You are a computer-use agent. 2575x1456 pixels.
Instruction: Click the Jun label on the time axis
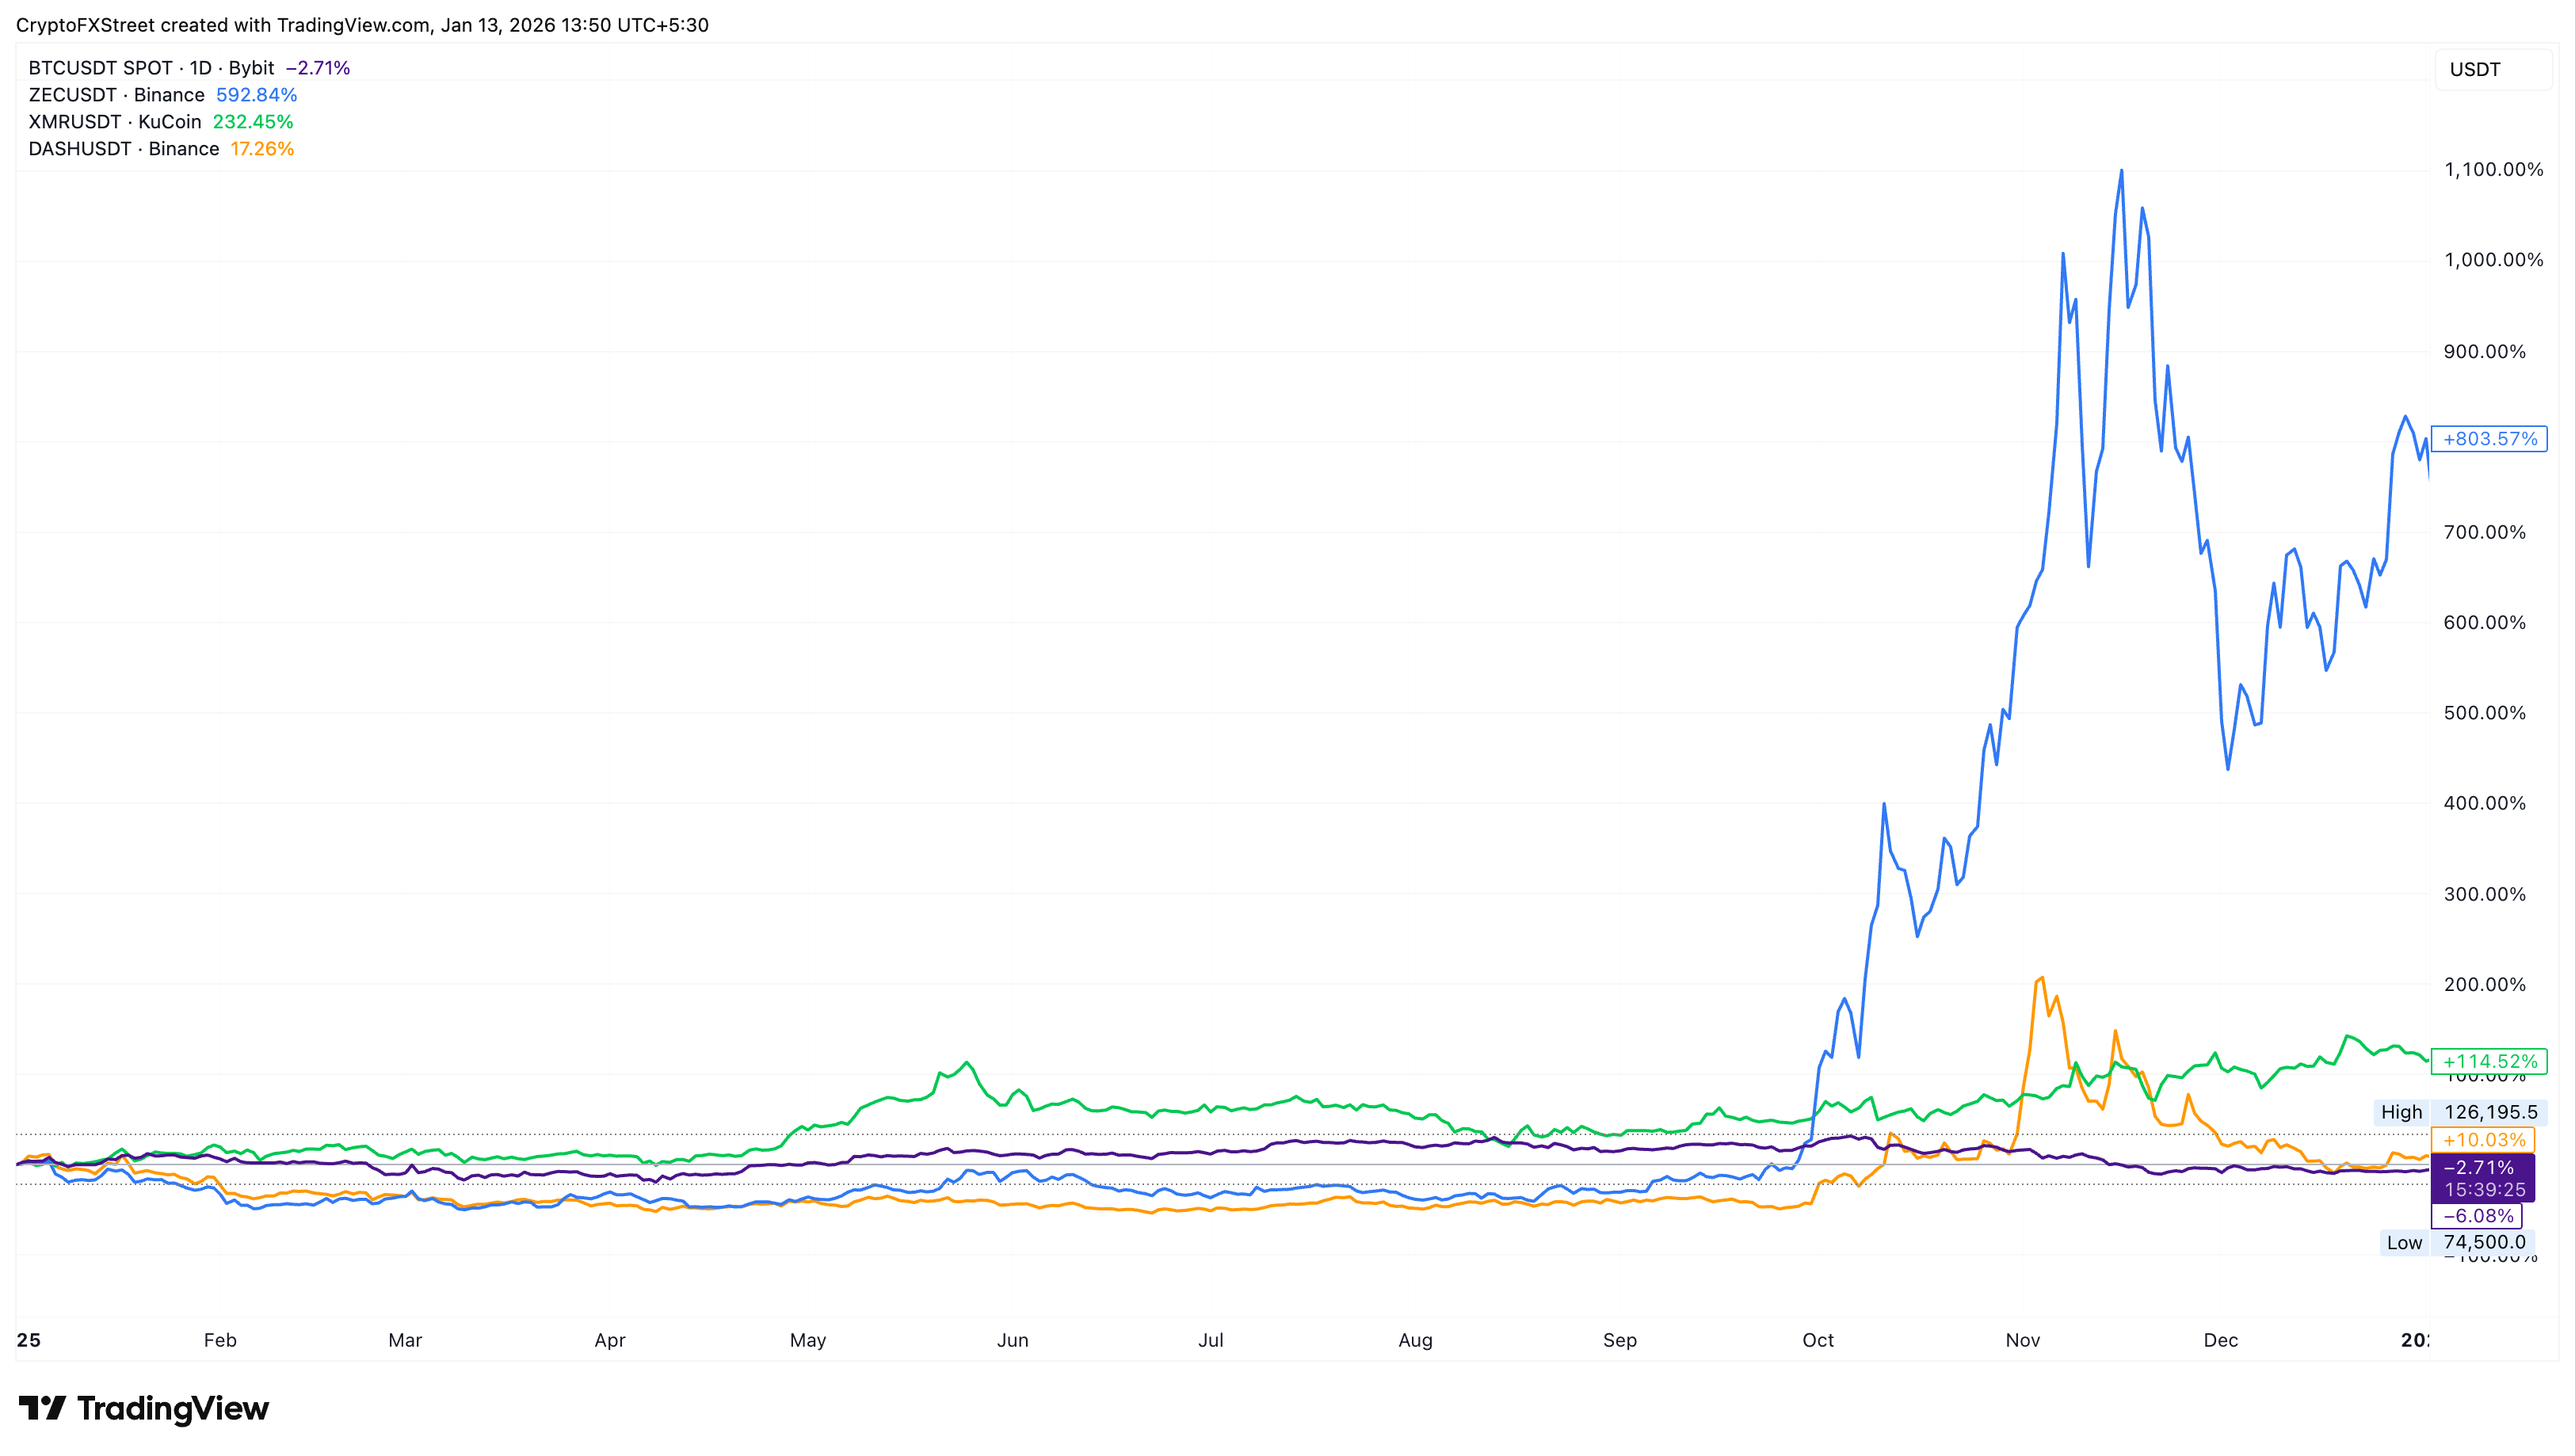tap(1014, 1340)
